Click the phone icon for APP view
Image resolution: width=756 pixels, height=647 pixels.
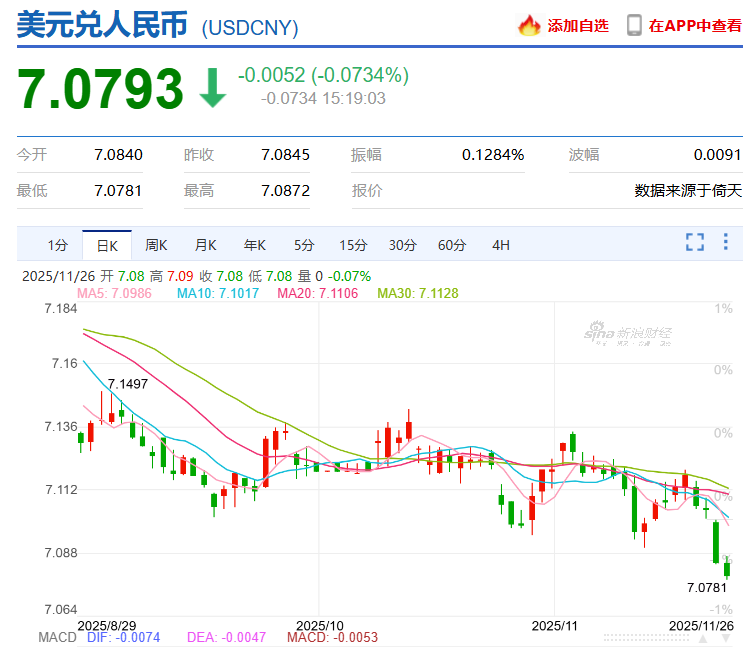[x=634, y=26]
